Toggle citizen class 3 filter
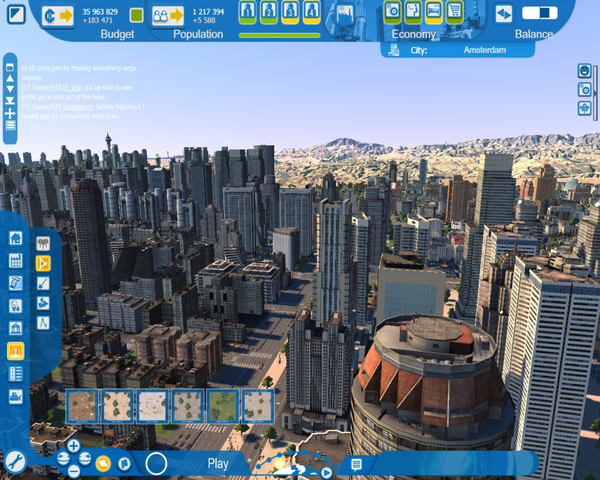600x480 pixels. point(290,11)
